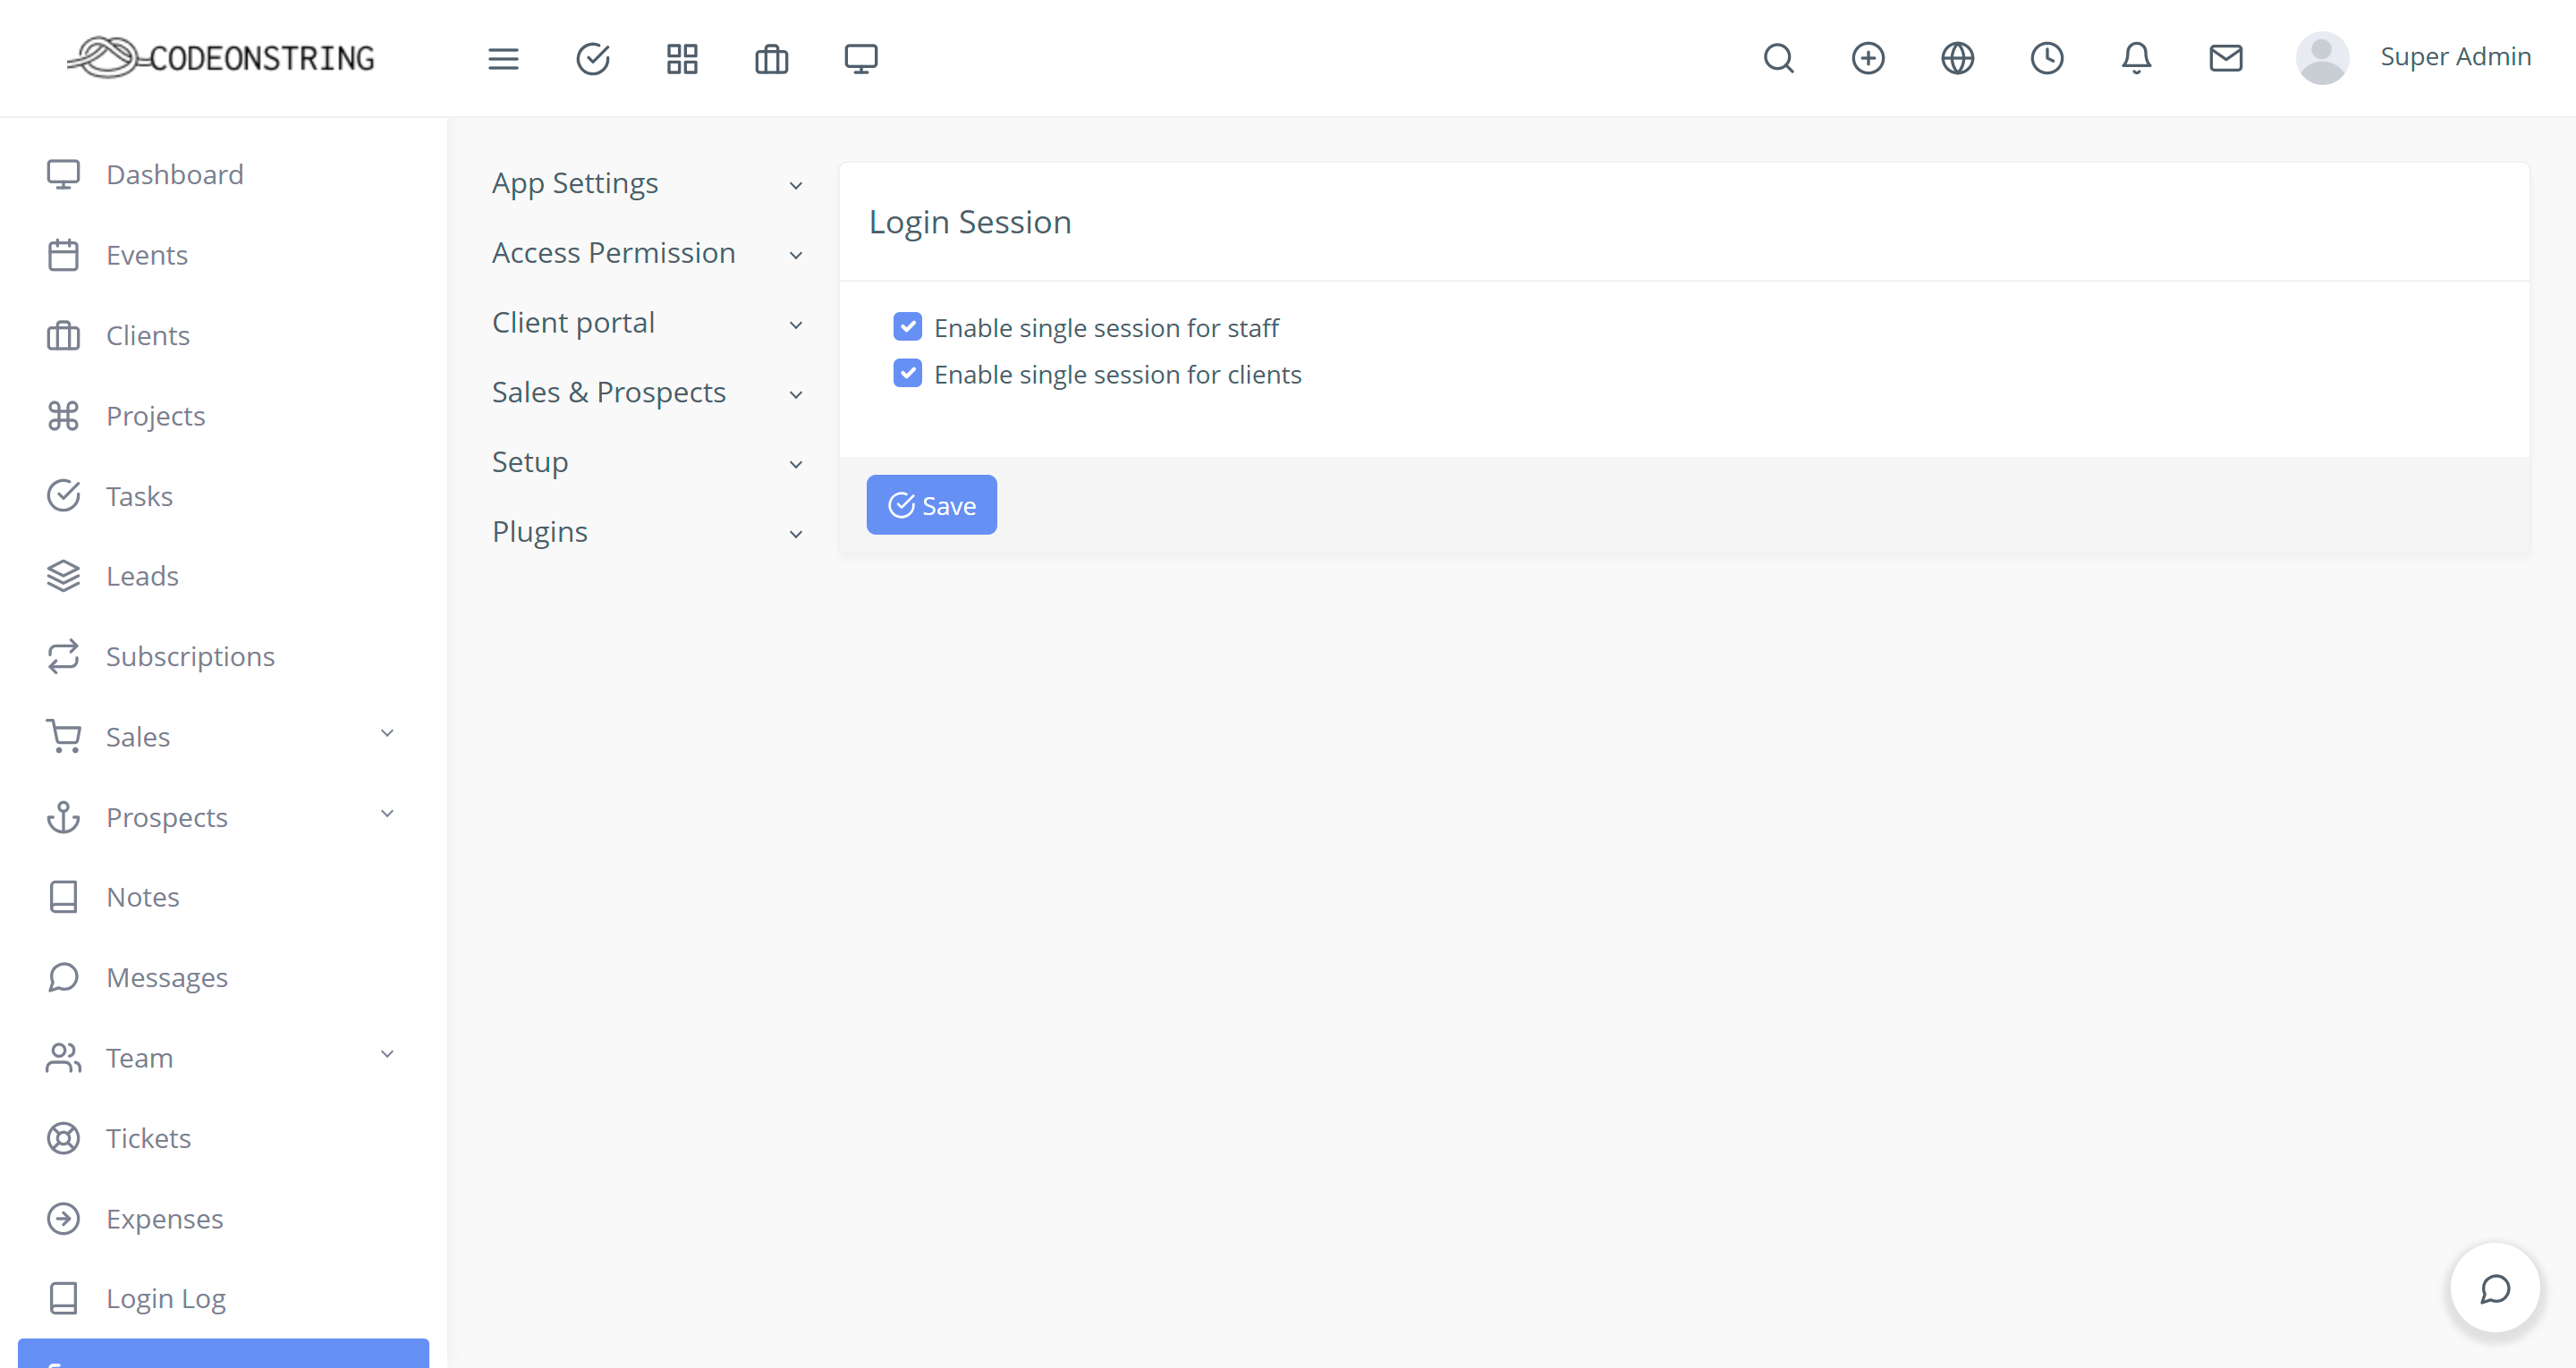Open the language globe icon
The image size is (2576, 1368).
point(1957,59)
